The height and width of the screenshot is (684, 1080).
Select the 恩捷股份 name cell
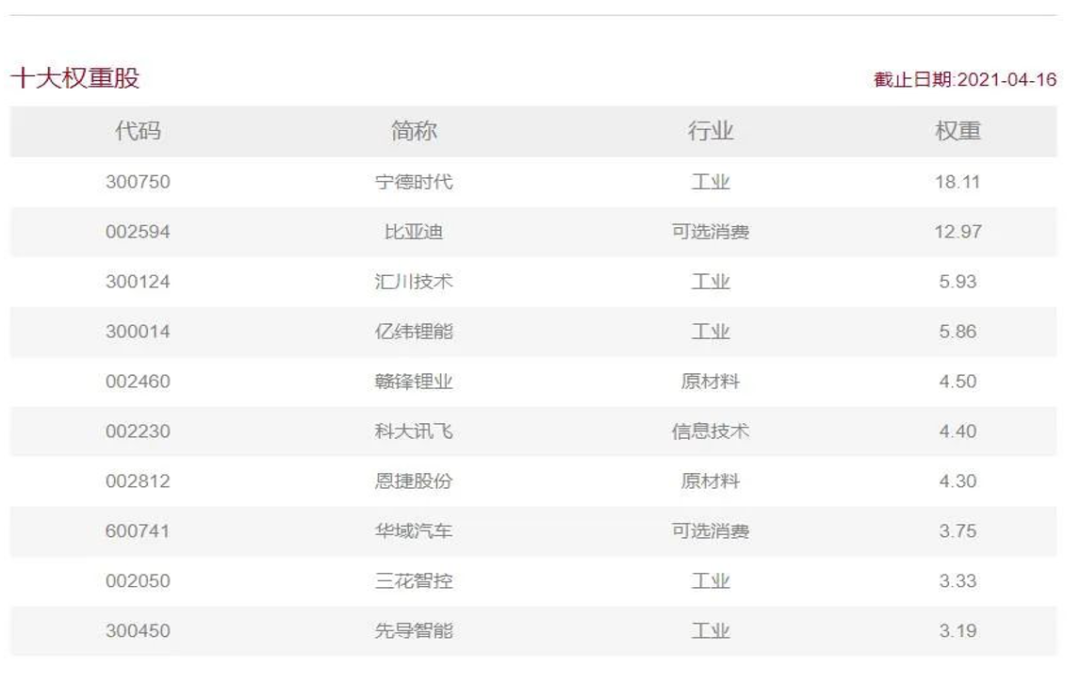point(414,481)
